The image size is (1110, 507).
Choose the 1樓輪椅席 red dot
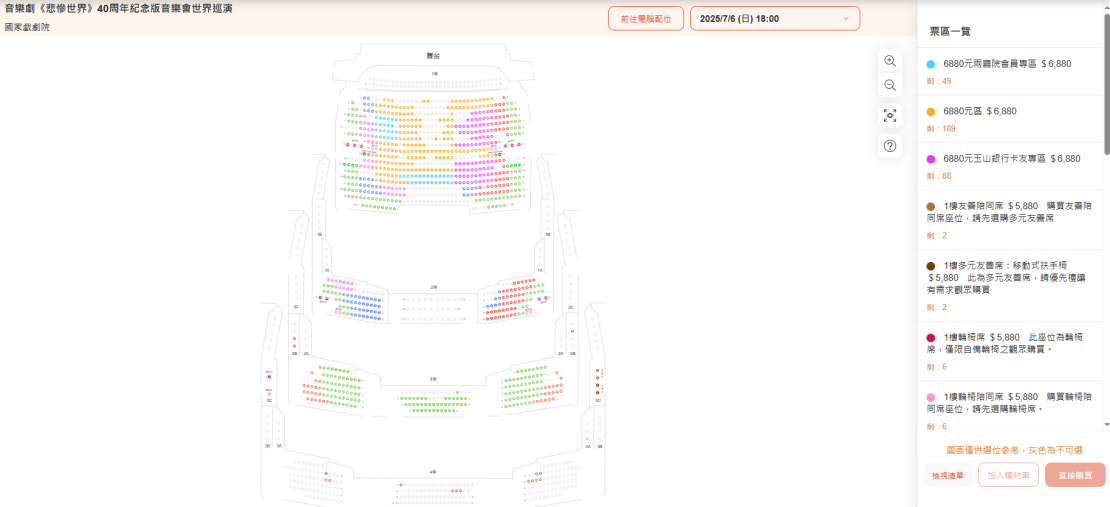(x=931, y=338)
